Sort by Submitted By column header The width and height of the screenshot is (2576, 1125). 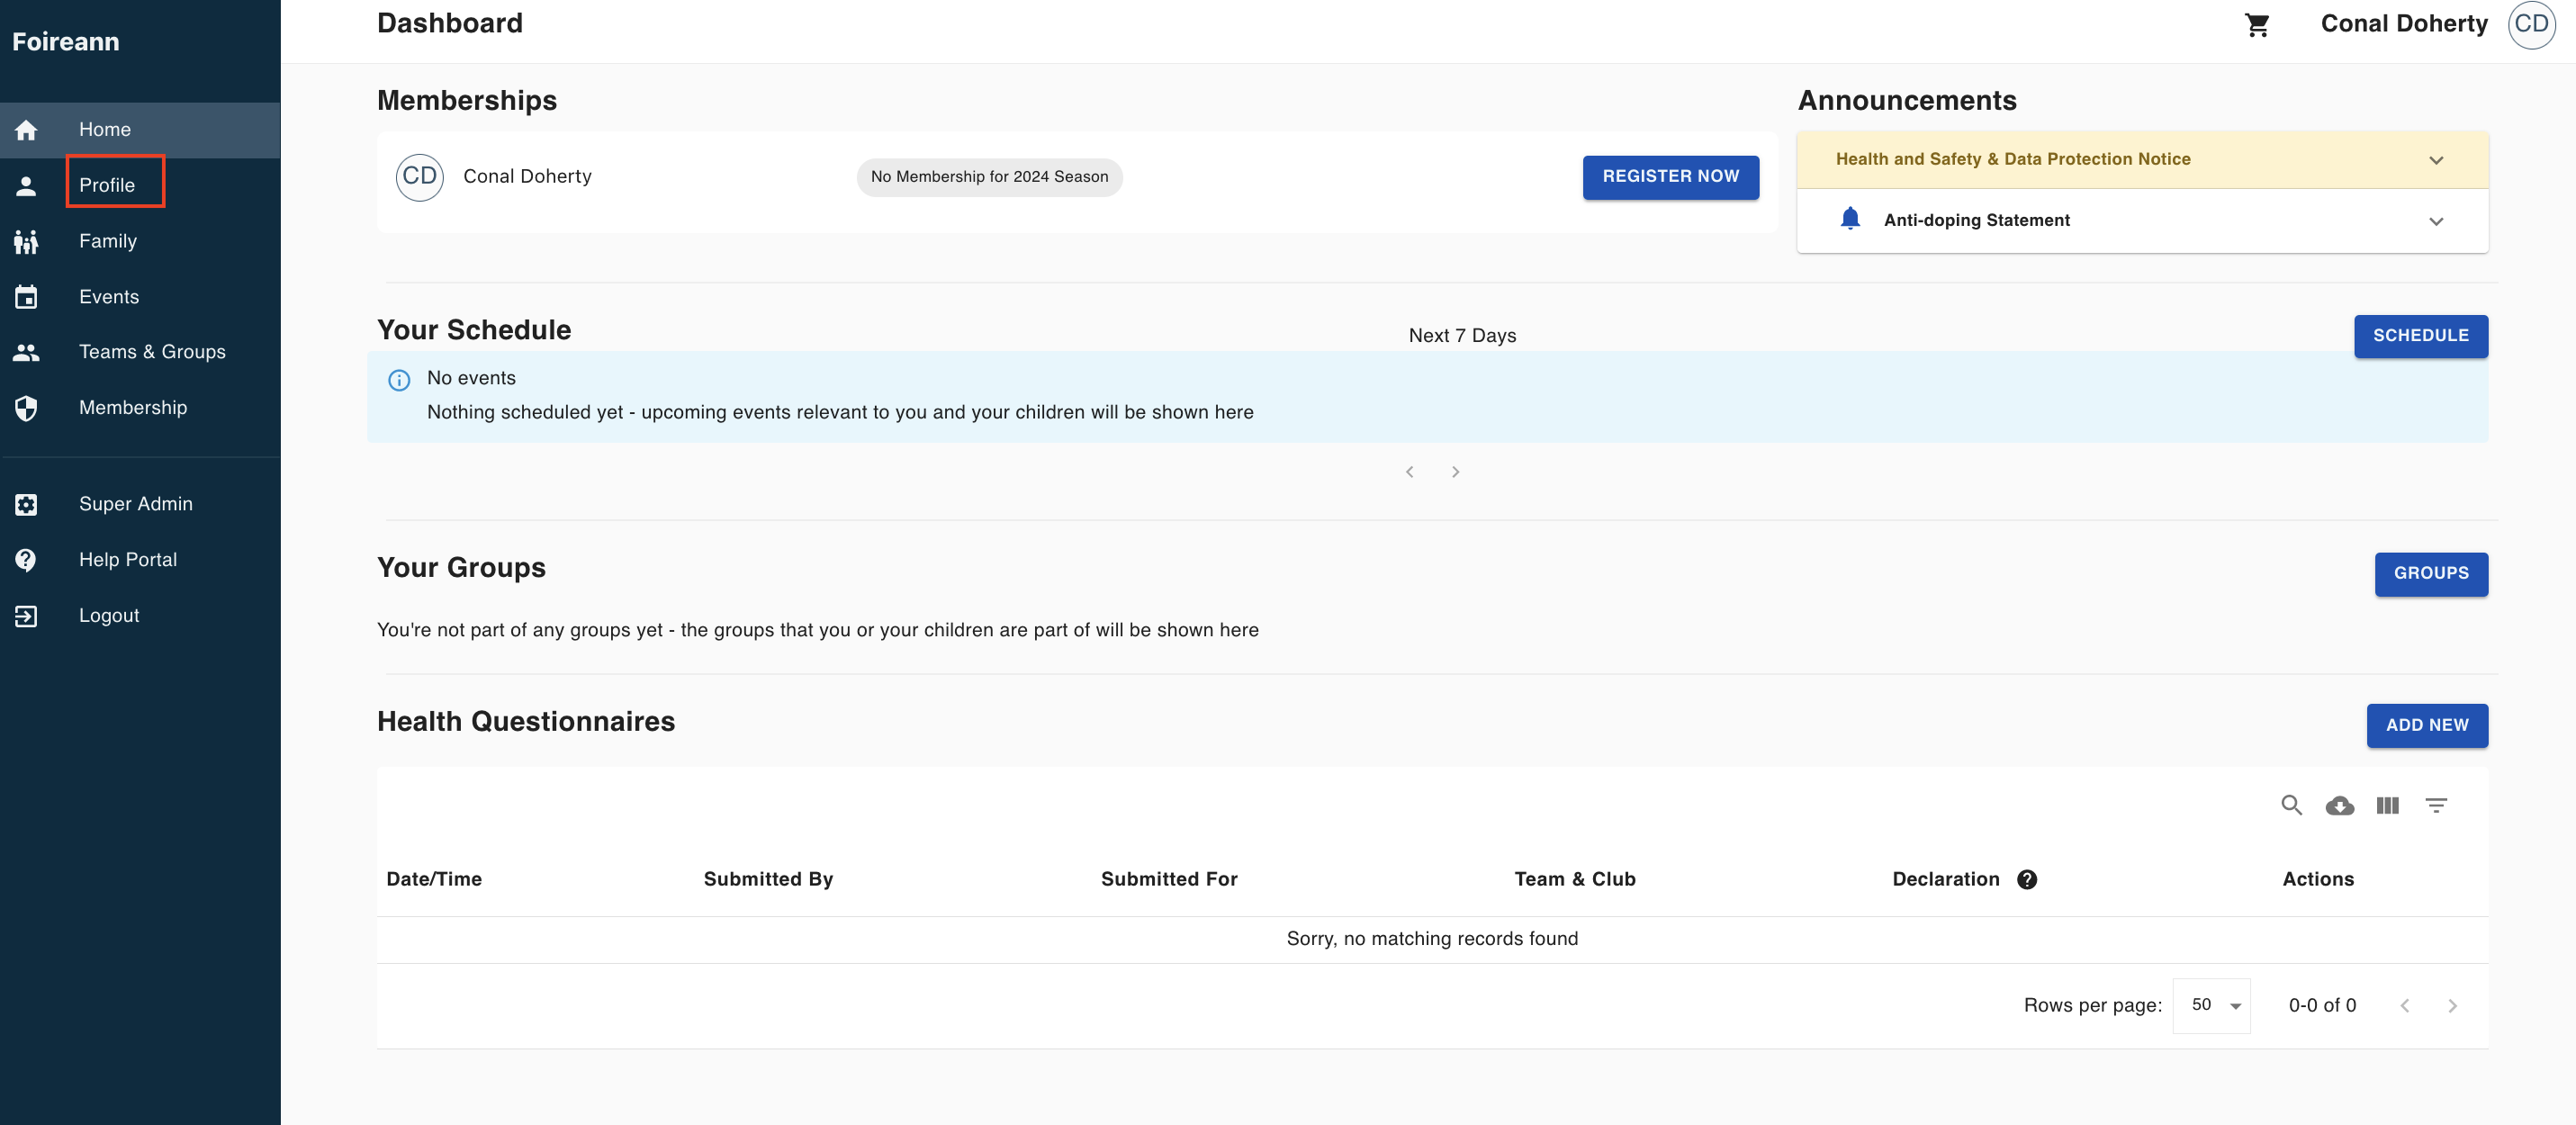(x=768, y=879)
